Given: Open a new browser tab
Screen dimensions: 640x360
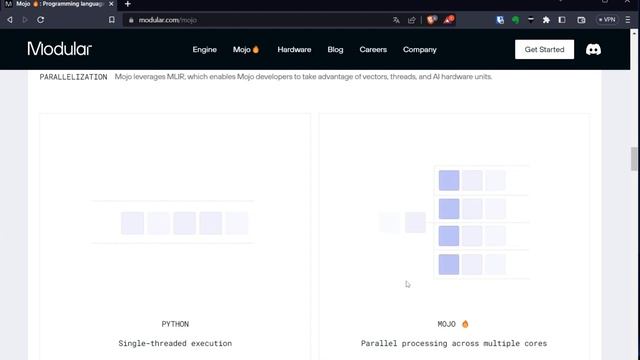Looking at the screenshot, I should click(128, 4).
